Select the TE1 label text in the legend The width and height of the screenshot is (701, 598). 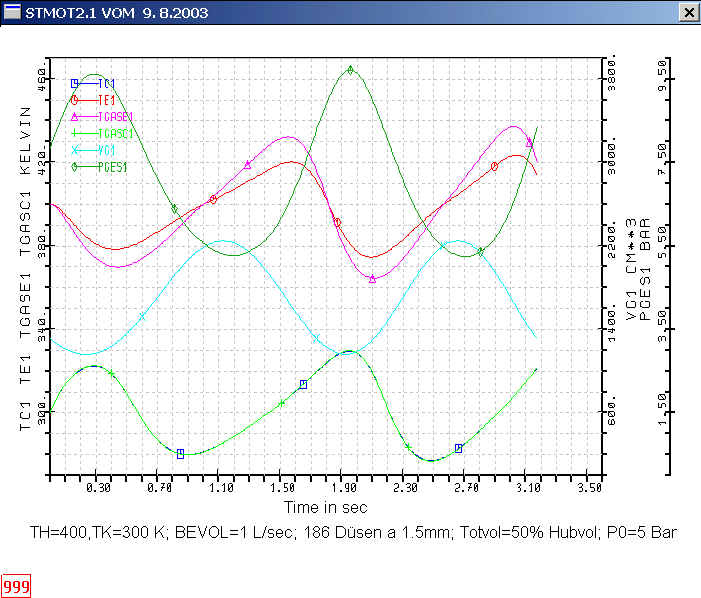[107, 100]
